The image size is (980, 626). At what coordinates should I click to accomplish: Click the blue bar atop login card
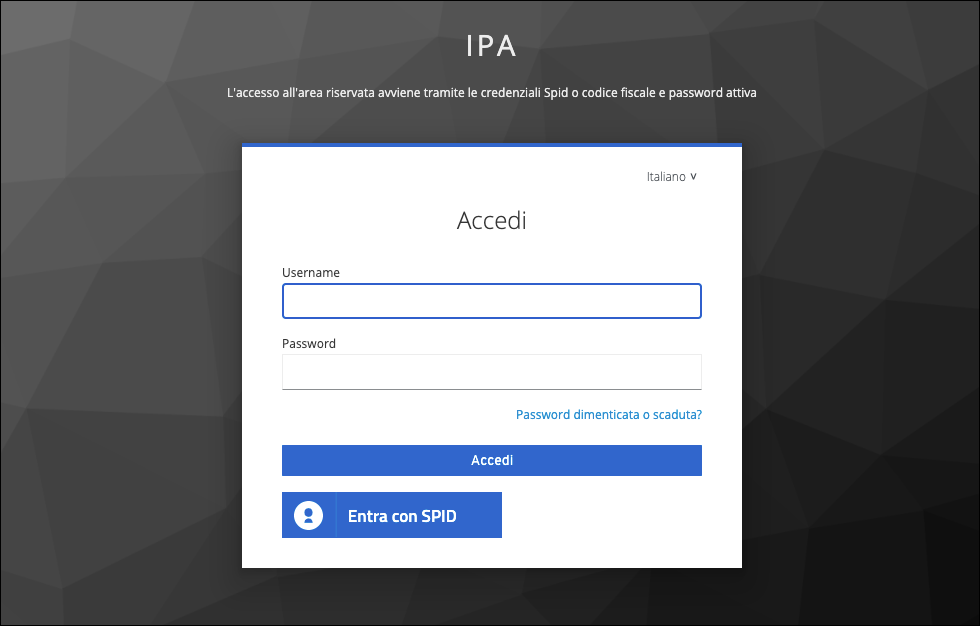(x=491, y=146)
